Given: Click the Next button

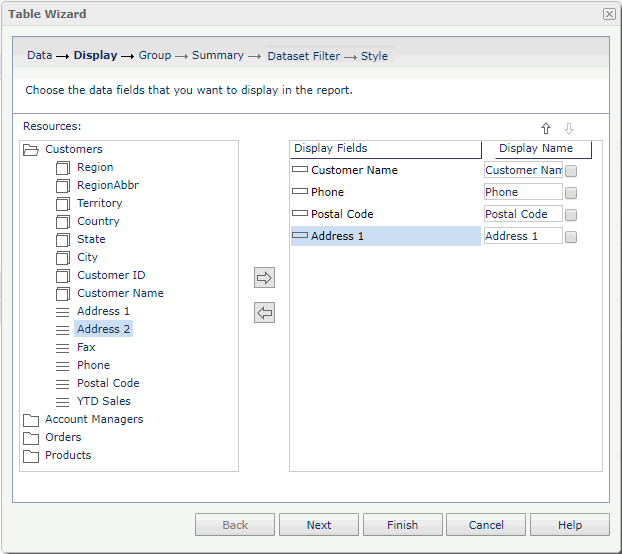Looking at the screenshot, I should tap(319, 525).
